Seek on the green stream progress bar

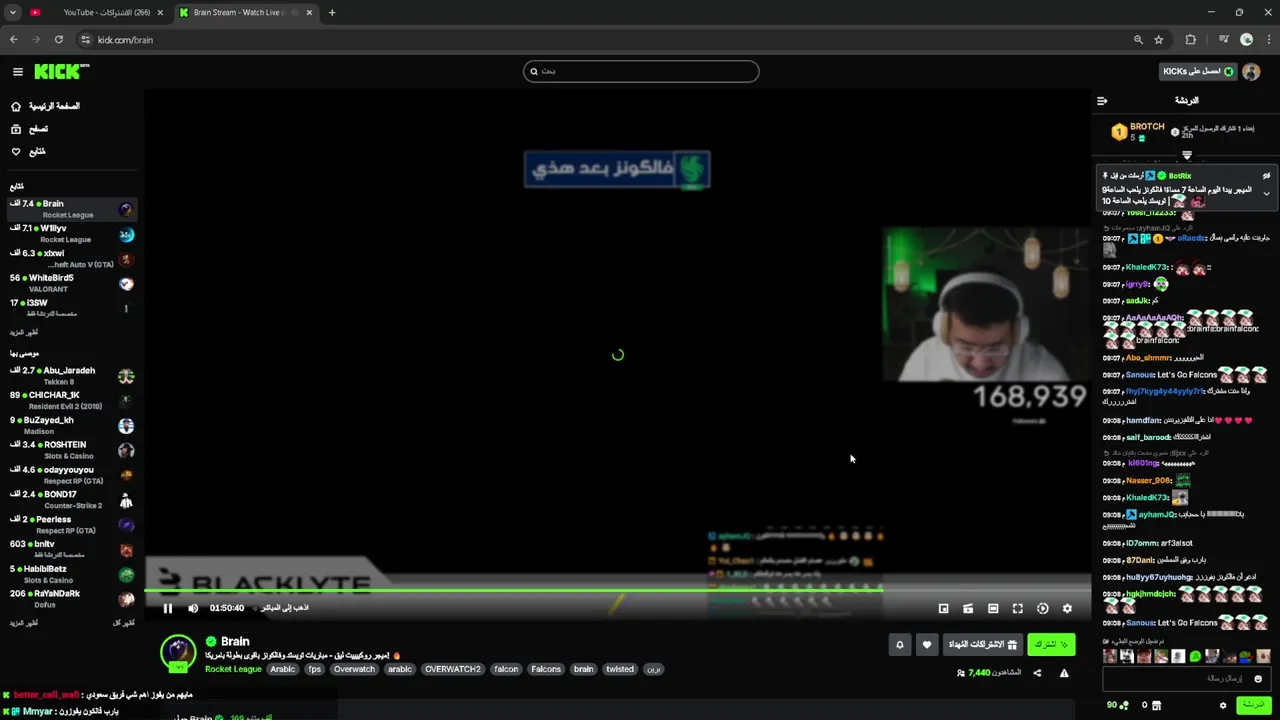pos(617,590)
